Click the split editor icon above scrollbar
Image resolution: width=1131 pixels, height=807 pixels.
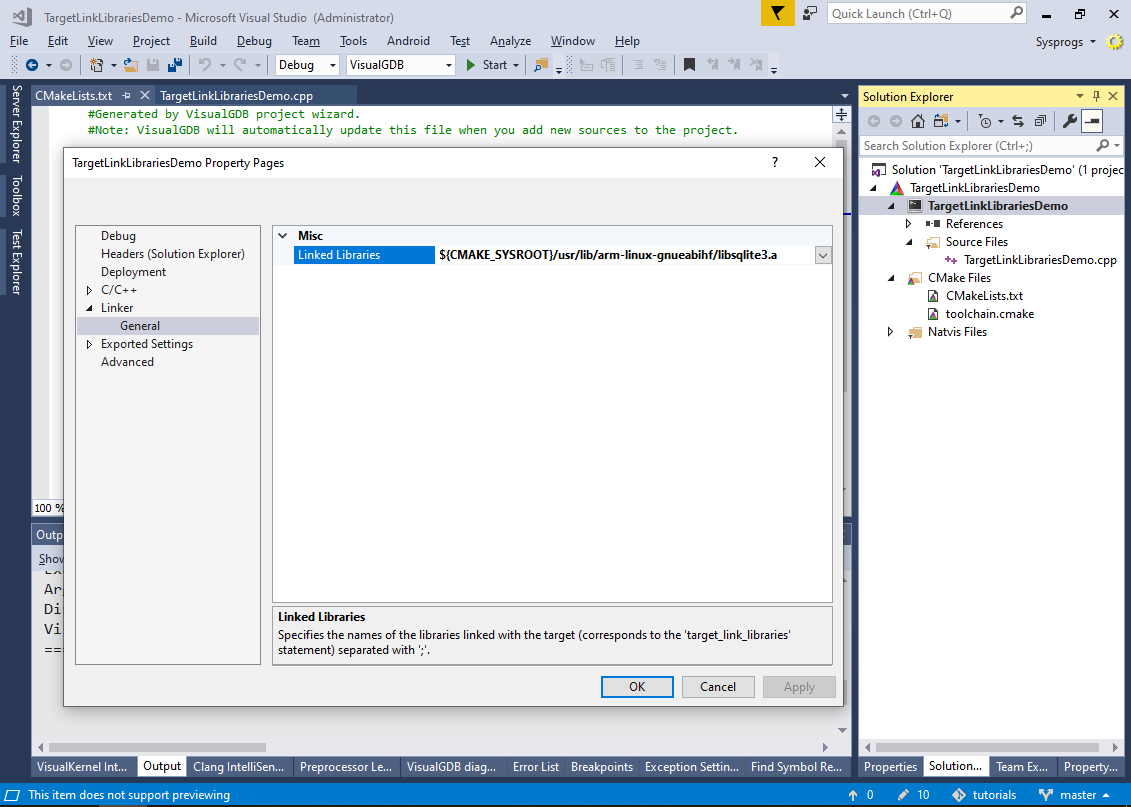(x=841, y=115)
